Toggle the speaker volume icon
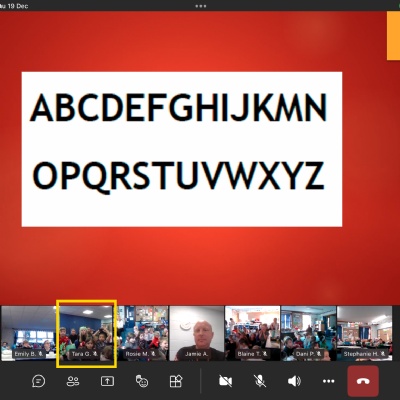 pos(294,381)
